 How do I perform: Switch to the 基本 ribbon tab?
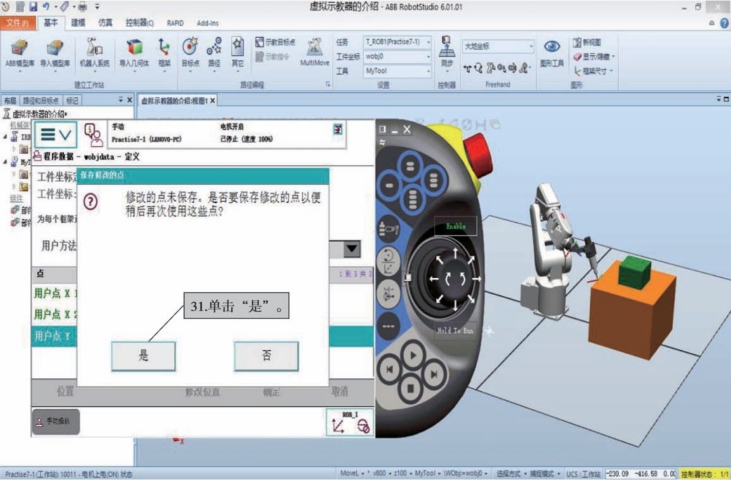click(x=50, y=23)
